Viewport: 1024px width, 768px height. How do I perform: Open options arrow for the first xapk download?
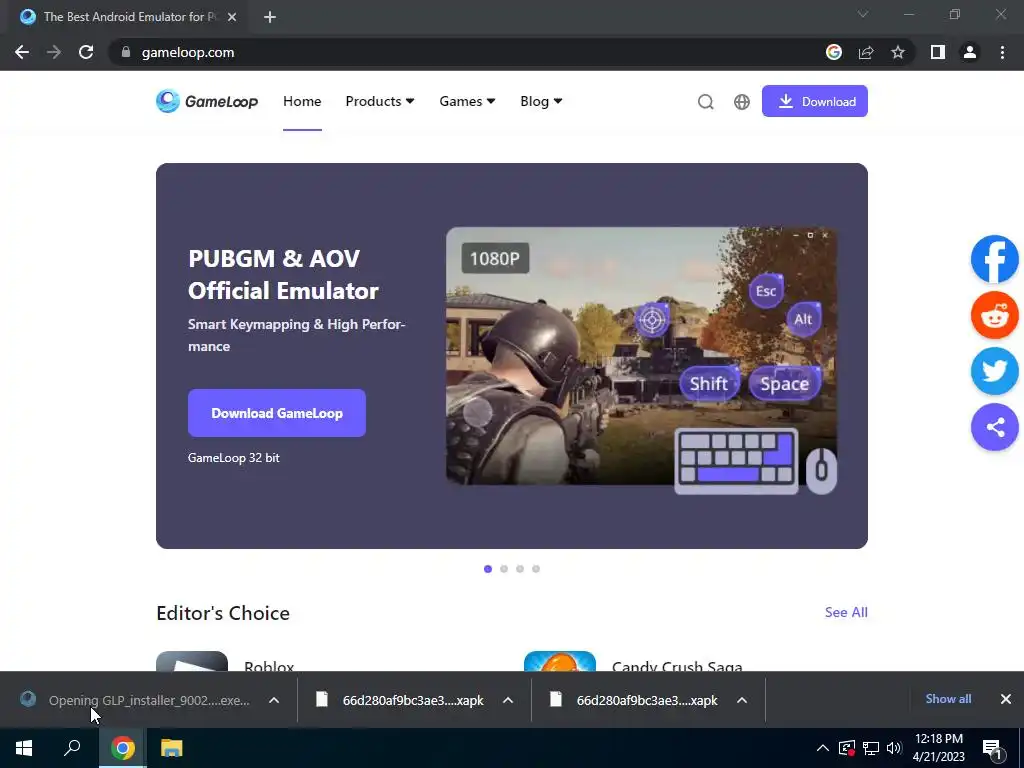click(x=508, y=700)
